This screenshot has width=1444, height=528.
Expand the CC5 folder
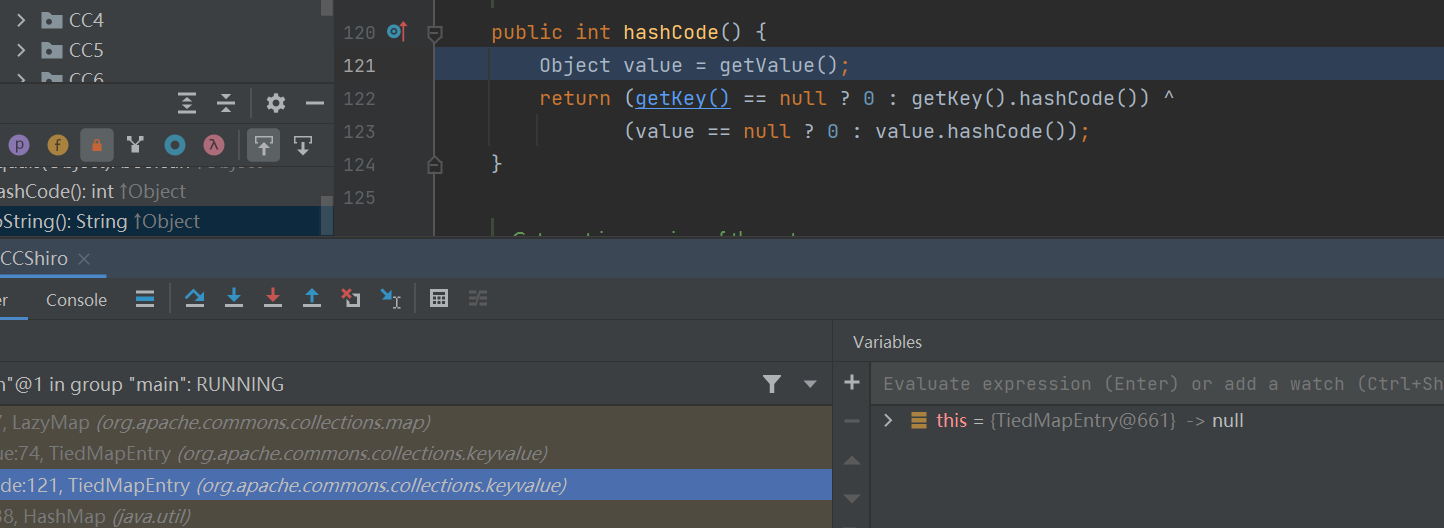pyautogui.click(x=20, y=50)
